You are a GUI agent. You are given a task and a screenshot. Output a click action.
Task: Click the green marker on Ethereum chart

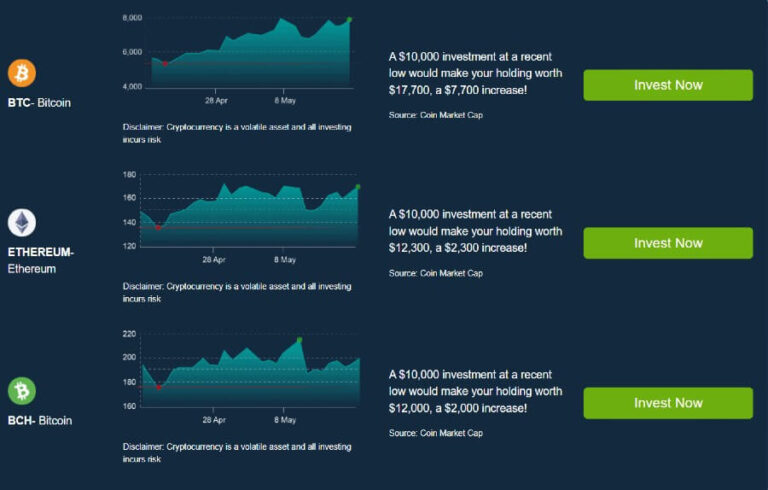(358, 187)
